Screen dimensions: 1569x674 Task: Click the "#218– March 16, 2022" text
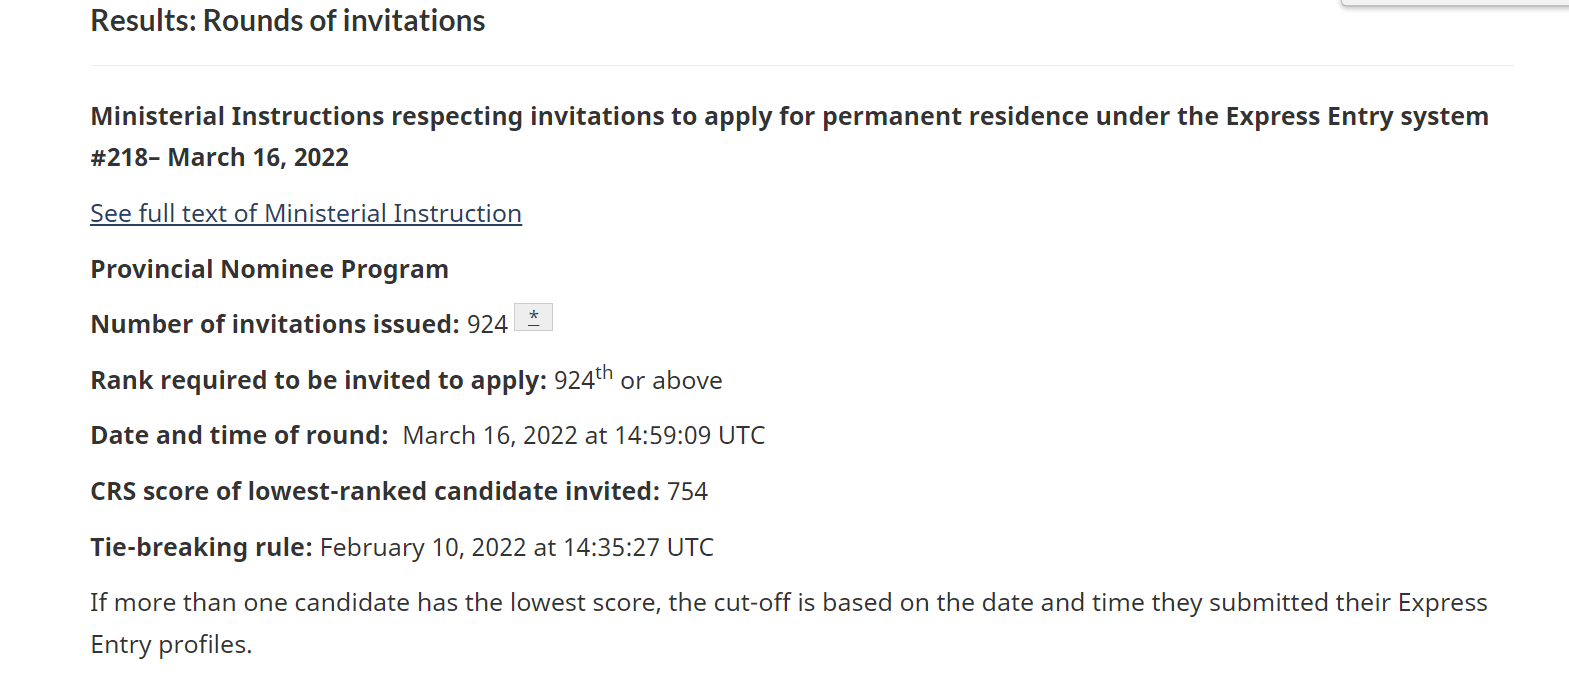tap(219, 158)
